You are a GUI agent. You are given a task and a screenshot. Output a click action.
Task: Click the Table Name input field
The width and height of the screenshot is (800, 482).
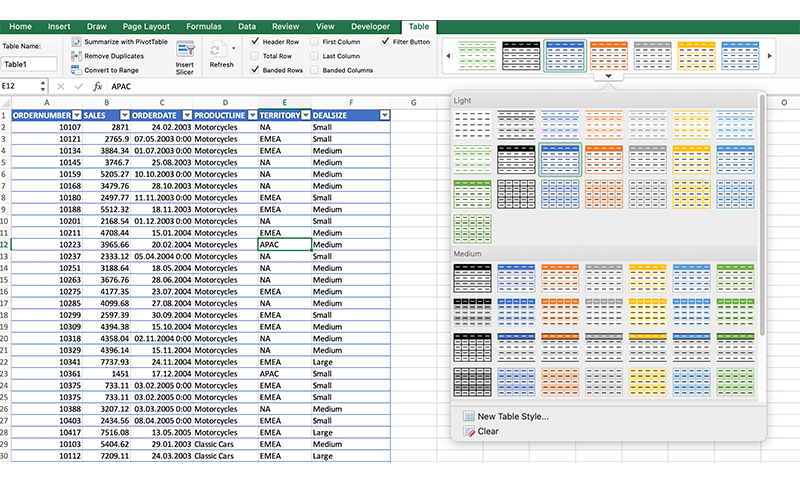click(29, 63)
